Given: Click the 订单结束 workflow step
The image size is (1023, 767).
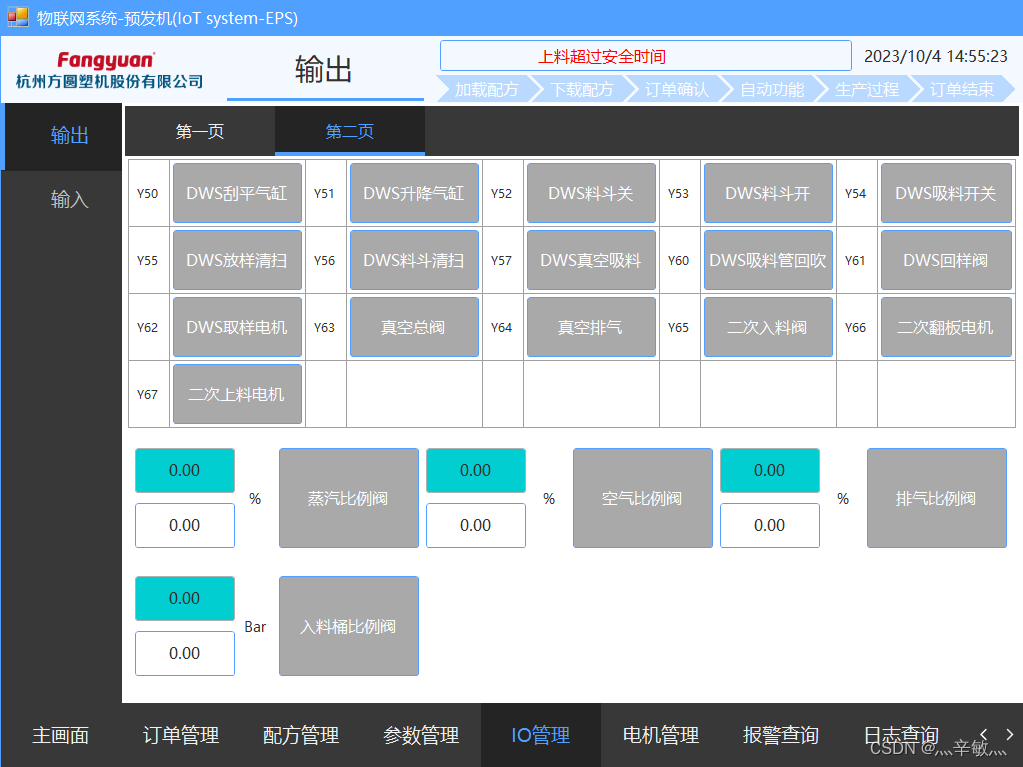Looking at the screenshot, I should pos(962,89).
